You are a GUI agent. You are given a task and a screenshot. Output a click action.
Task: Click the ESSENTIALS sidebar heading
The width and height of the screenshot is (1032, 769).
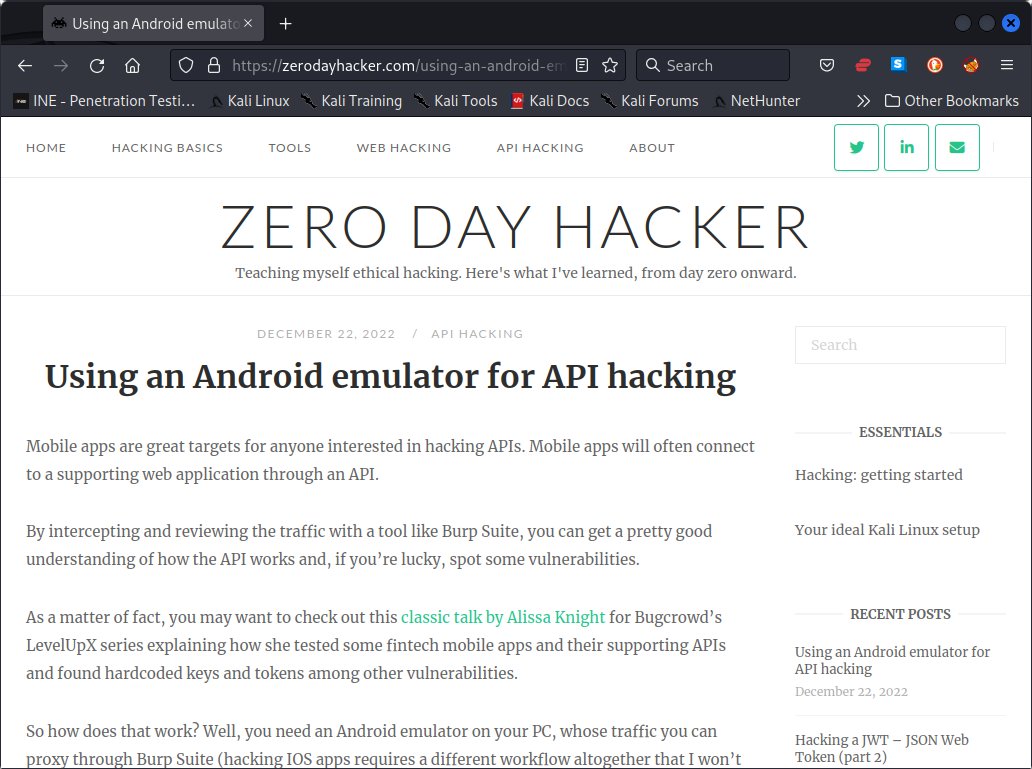[x=900, y=432]
